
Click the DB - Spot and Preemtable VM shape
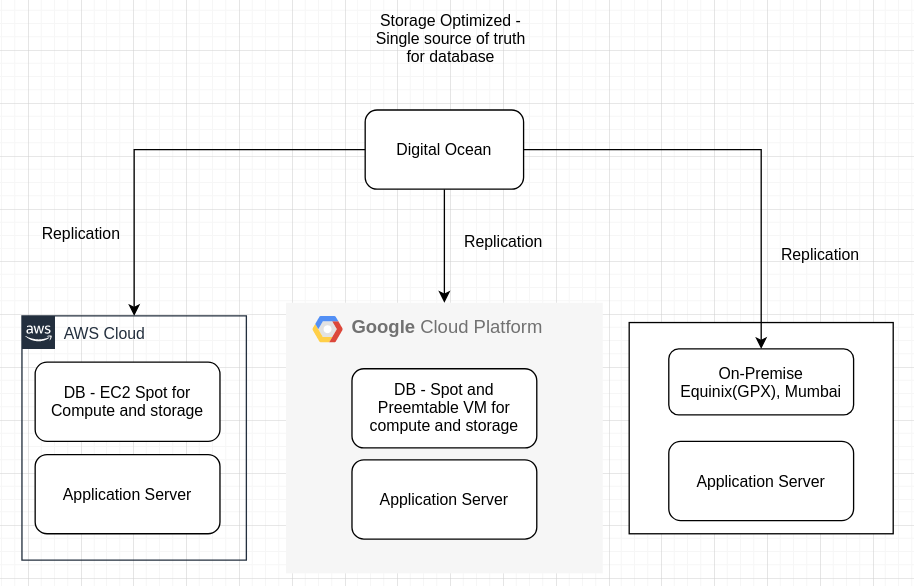pos(444,408)
